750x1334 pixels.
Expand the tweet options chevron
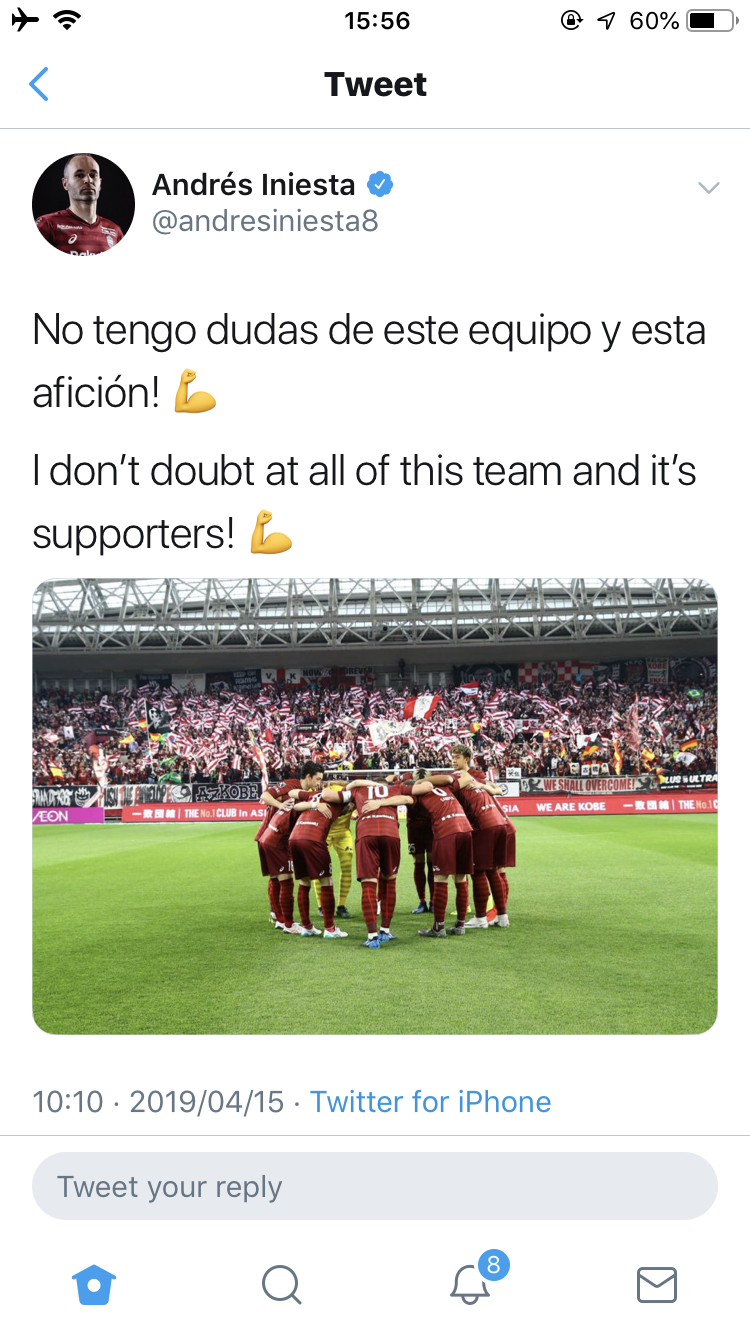pyautogui.click(x=708, y=187)
